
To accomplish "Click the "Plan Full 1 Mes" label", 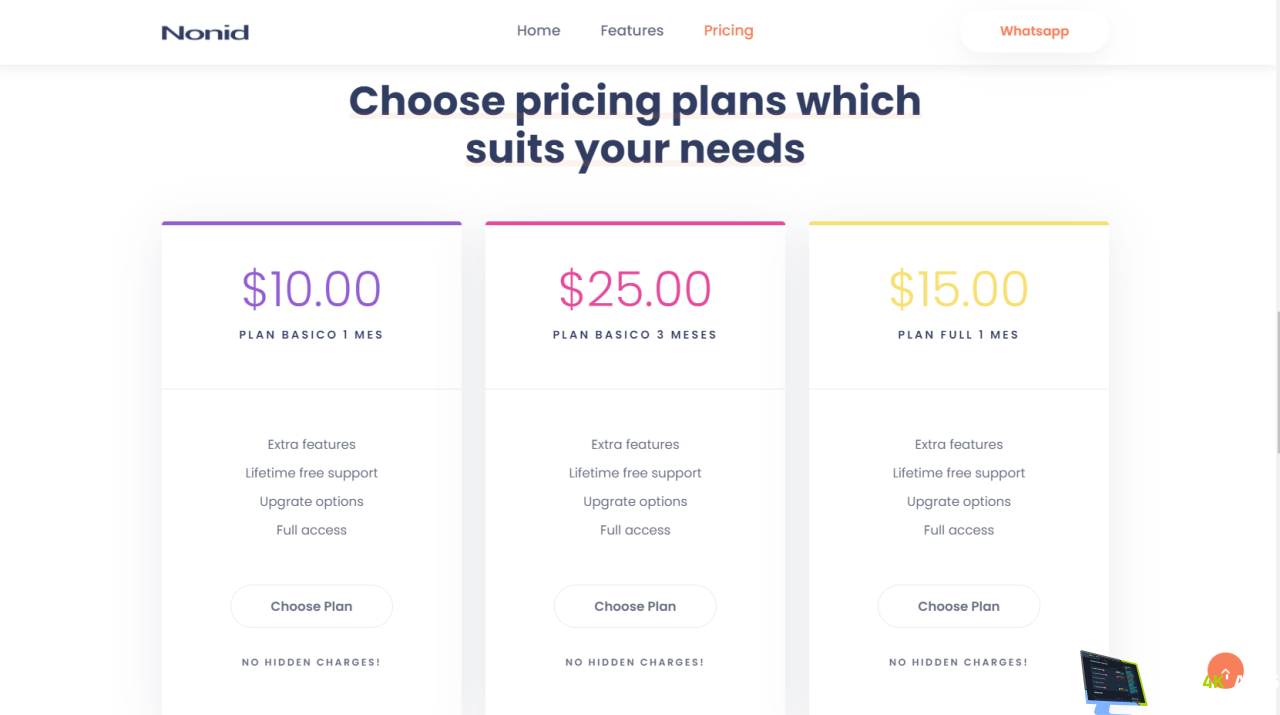I will coord(958,335).
